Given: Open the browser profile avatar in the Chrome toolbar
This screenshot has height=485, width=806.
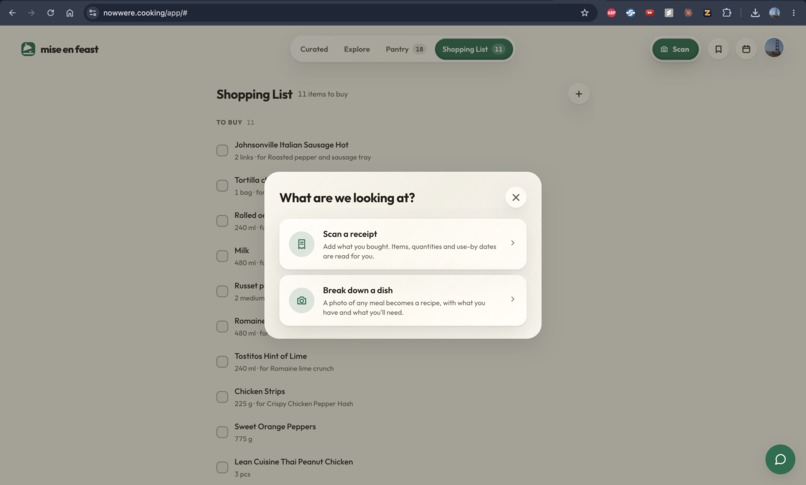Looking at the screenshot, I should pos(774,13).
